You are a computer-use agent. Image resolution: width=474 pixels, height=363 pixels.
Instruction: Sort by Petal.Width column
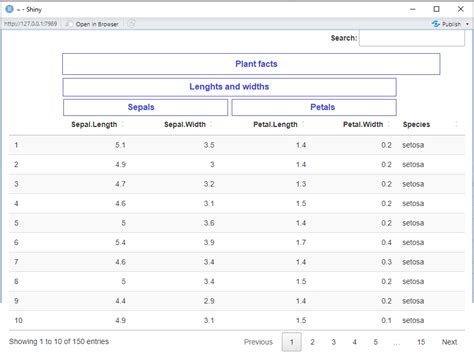click(363, 125)
